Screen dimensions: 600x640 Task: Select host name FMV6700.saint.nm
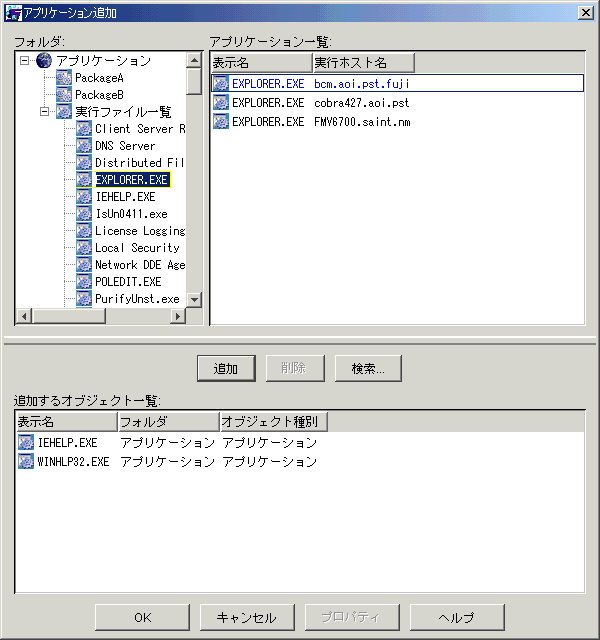click(x=362, y=122)
